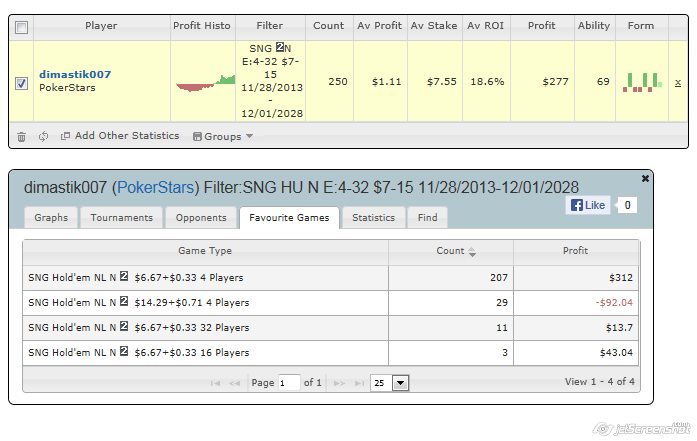Select the $6.67+$0.33 16 Players row

(331, 353)
